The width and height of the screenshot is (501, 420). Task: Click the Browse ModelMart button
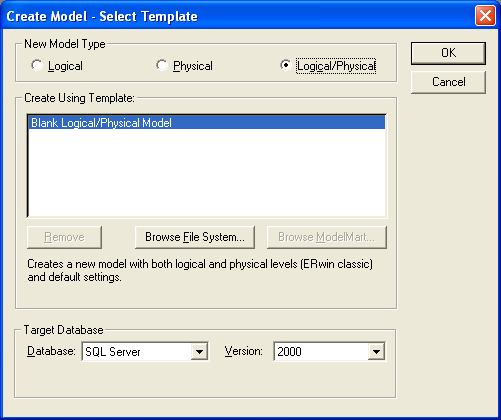coord(327,237)
